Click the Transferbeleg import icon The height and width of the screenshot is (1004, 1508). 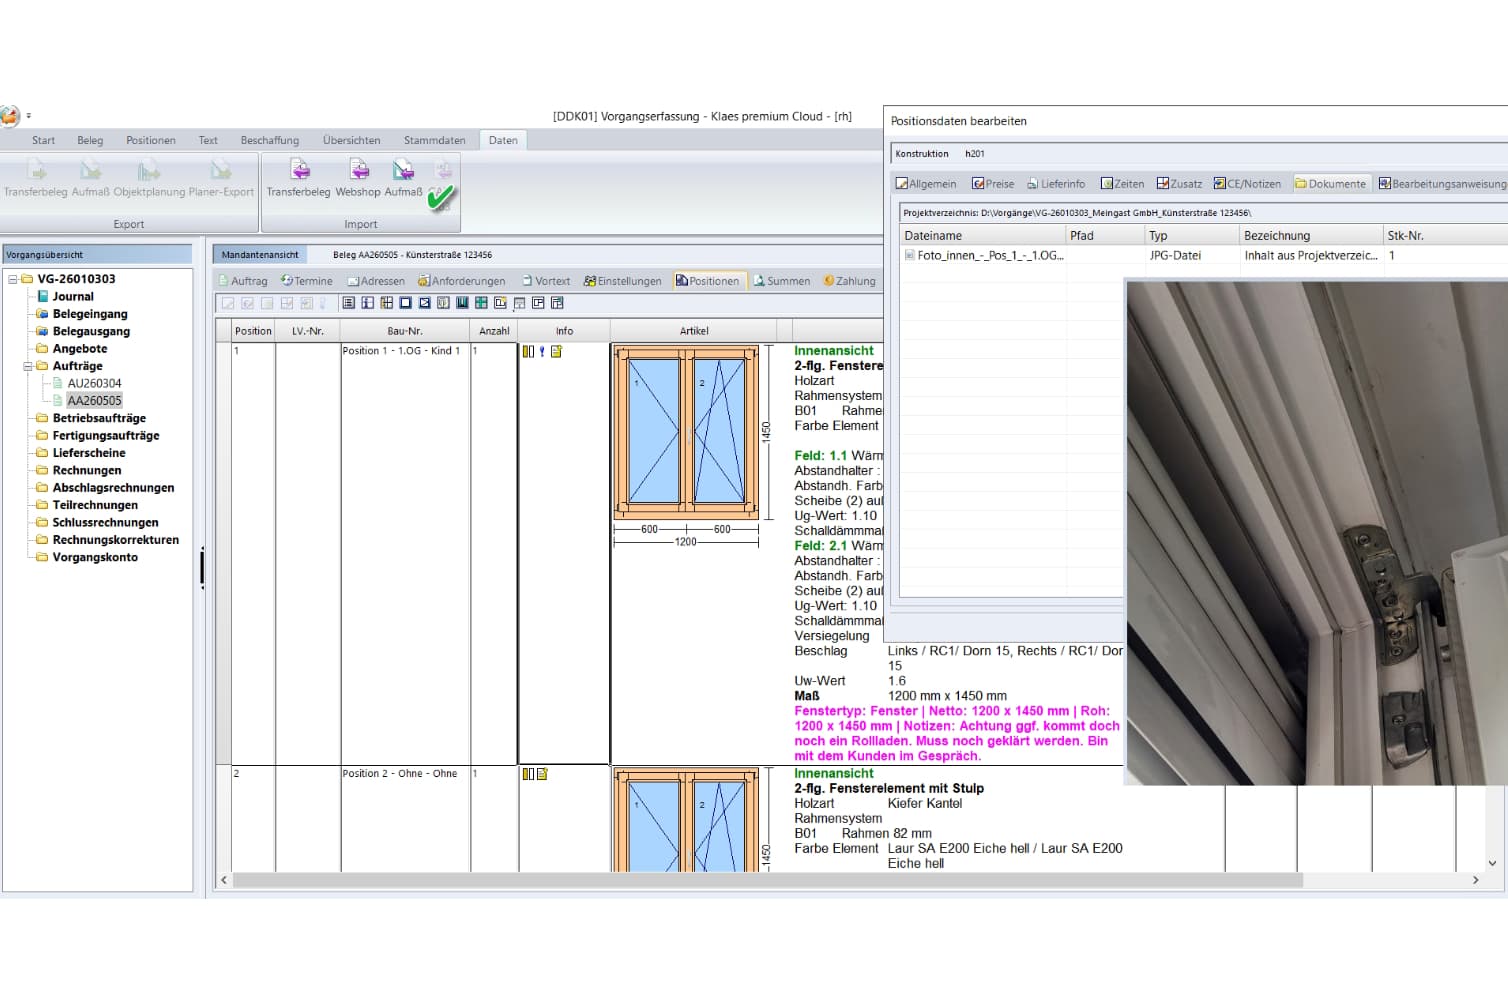[x=299, y=171]
